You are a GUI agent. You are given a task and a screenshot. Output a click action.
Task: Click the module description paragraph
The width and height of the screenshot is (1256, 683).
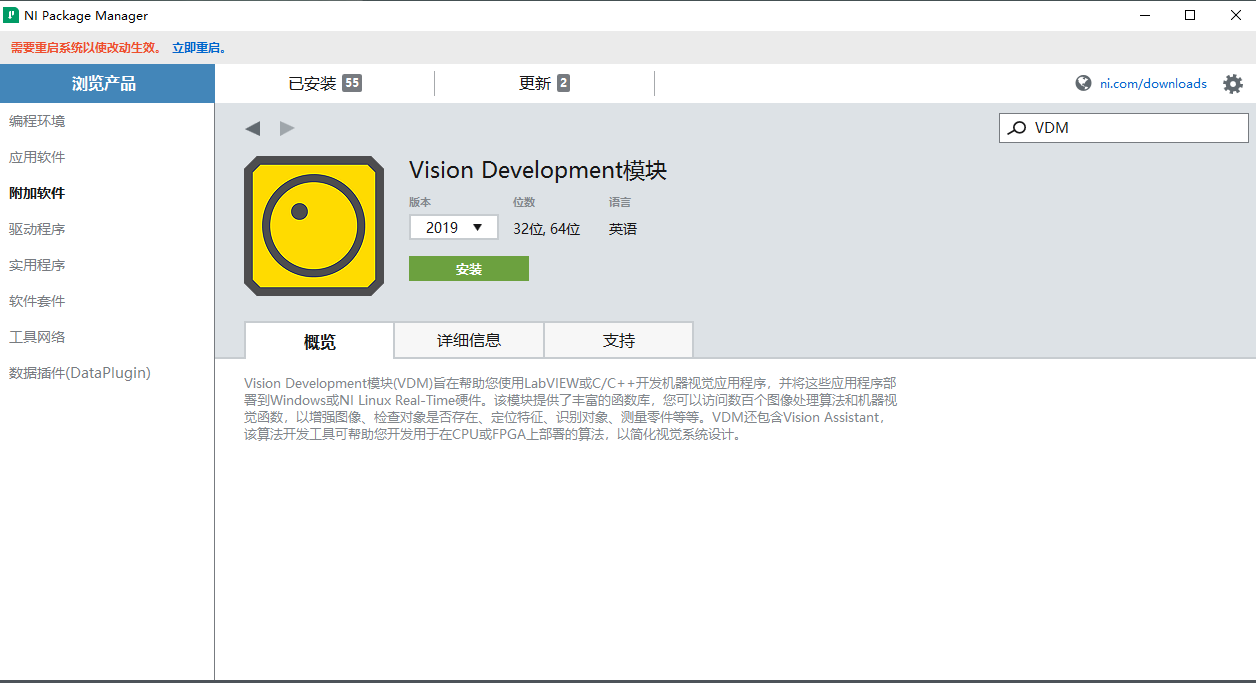click(x=571, y=409)
